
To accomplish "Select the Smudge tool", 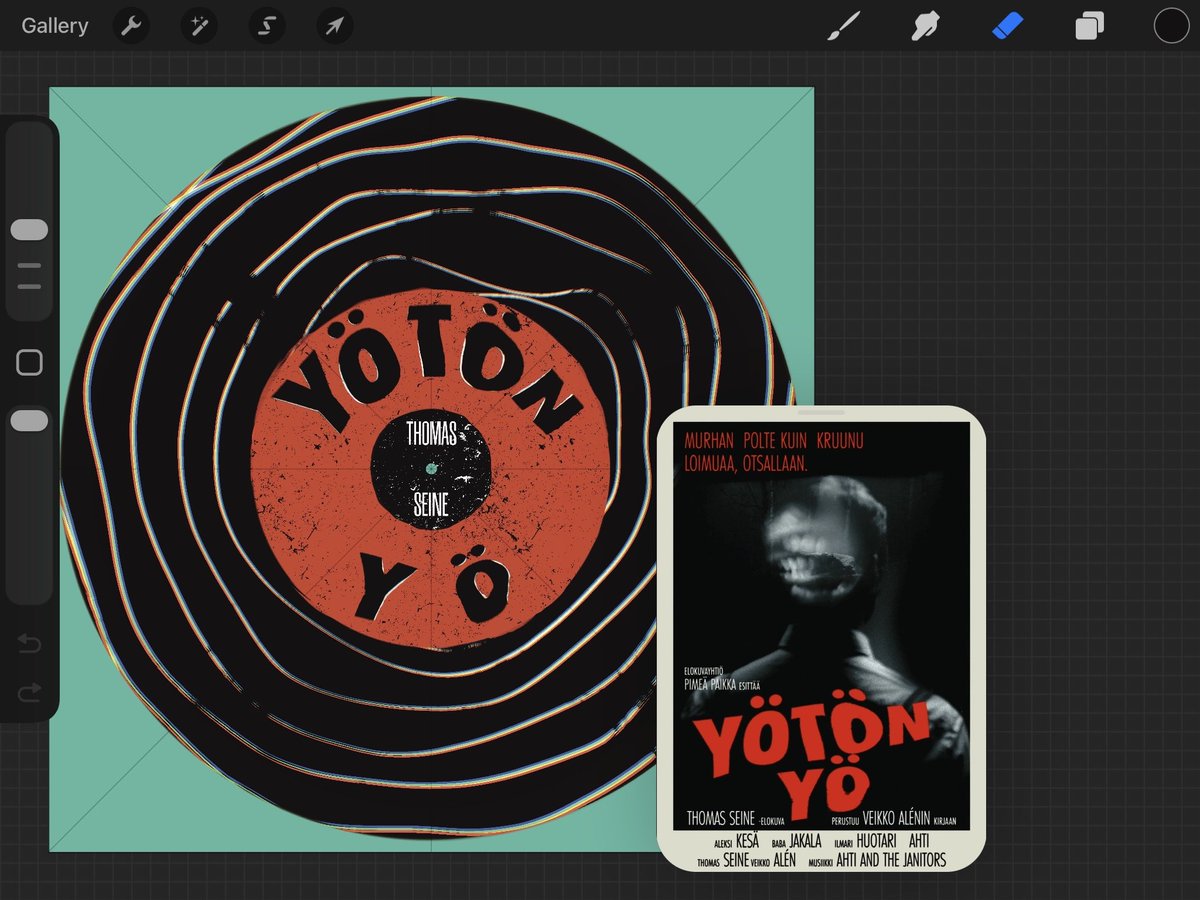I will [x=925, y=26].
